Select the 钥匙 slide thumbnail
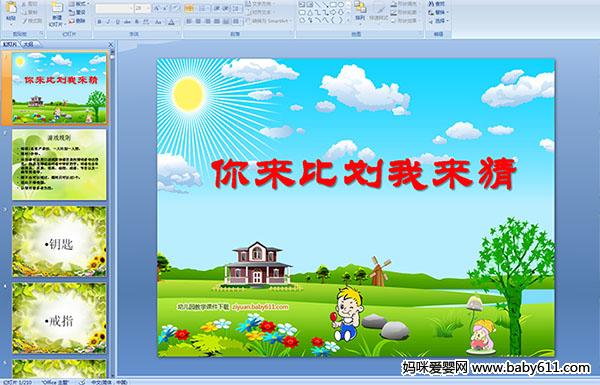This screenshot has width=600, height=385. click(59, 241)
